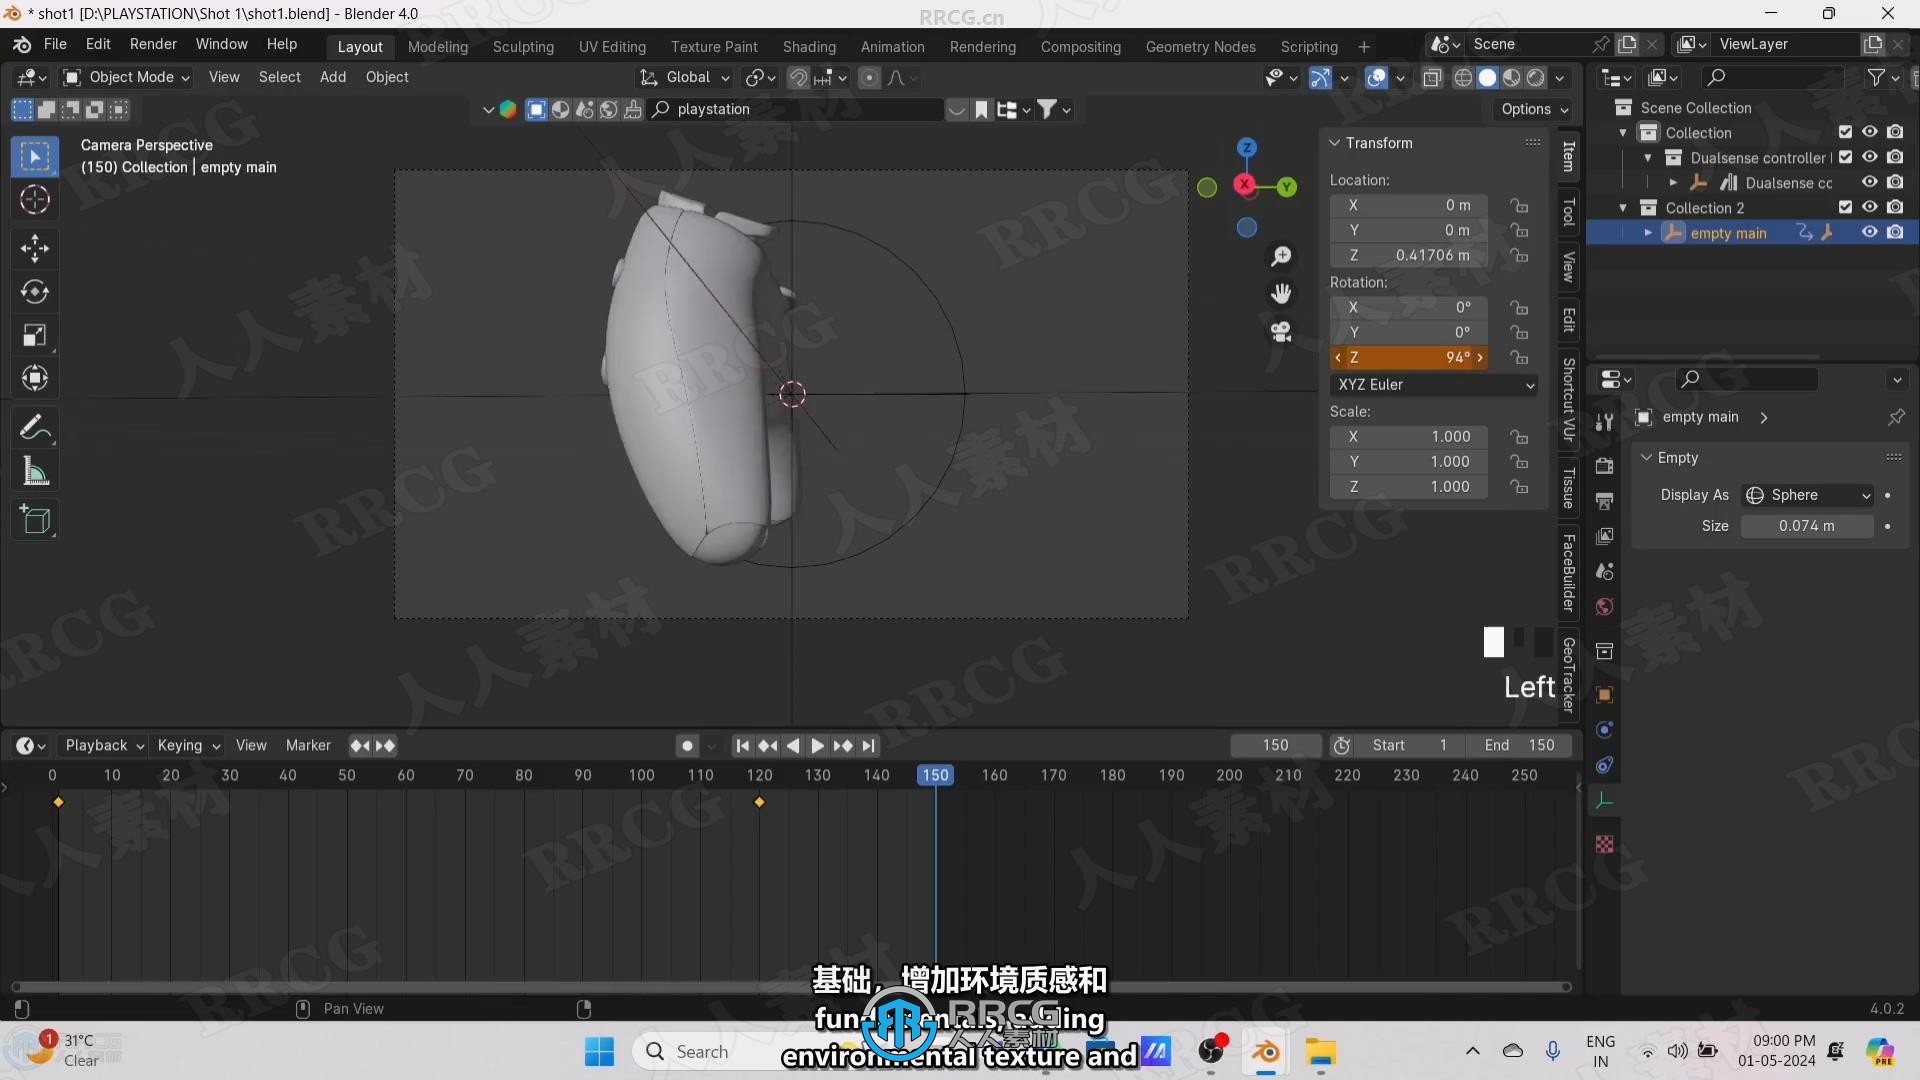Toggle snapping magnet icon
1920x1080 pixels.
798,78
